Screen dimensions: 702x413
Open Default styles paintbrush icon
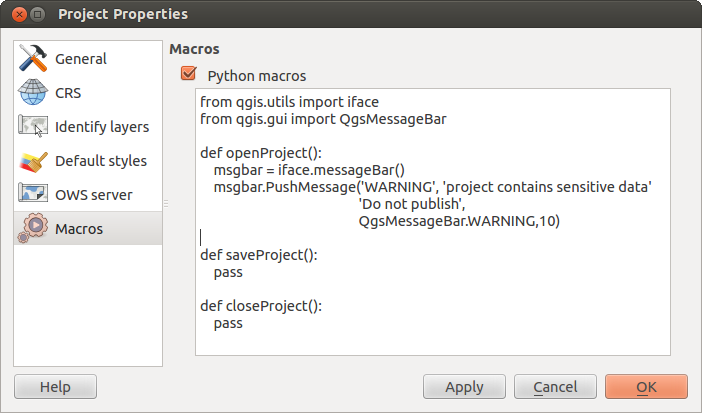(x=33, y=161)
